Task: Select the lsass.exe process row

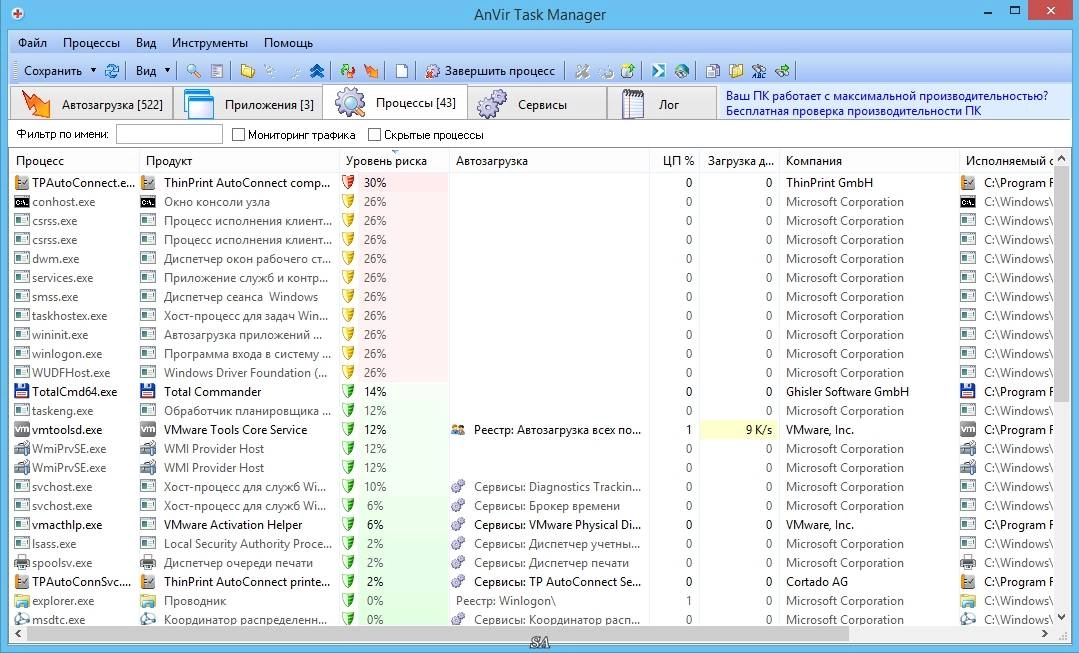Action: point(531,544)
